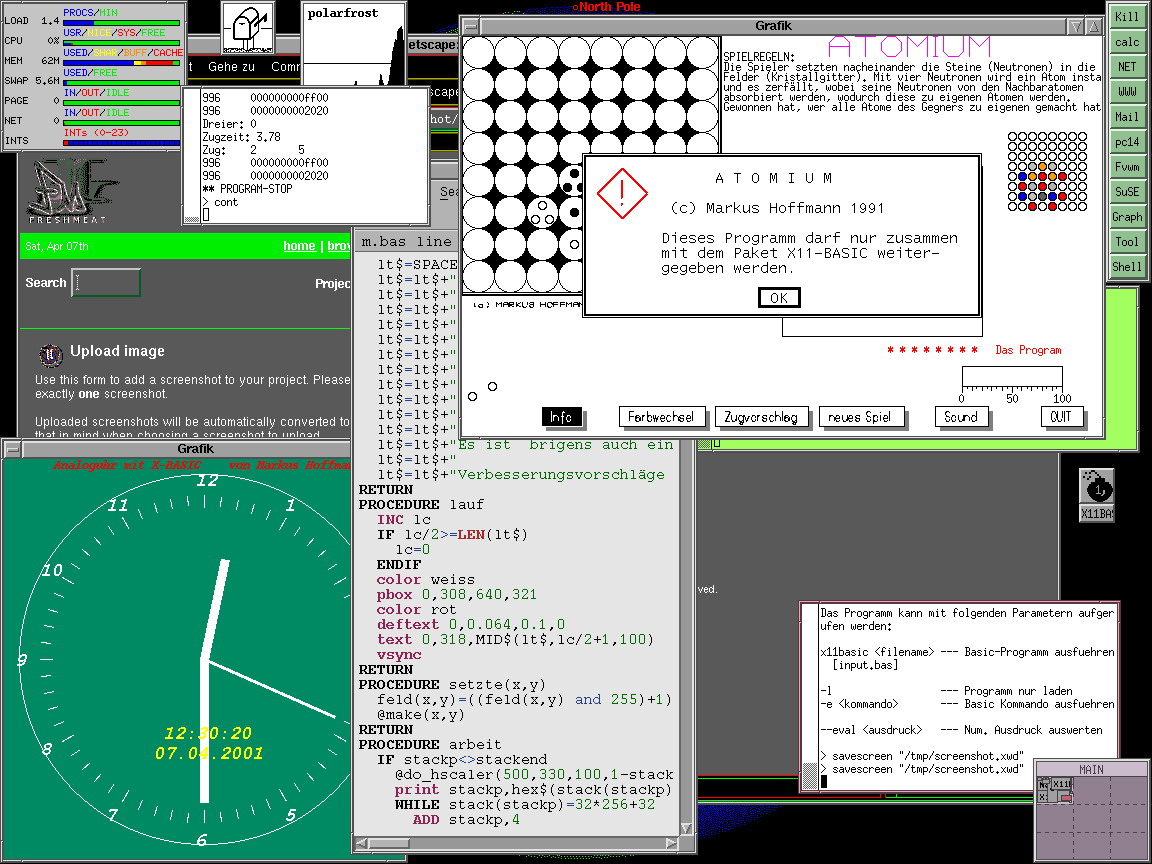Click the pc14 button in button bar

(1127, 142)
